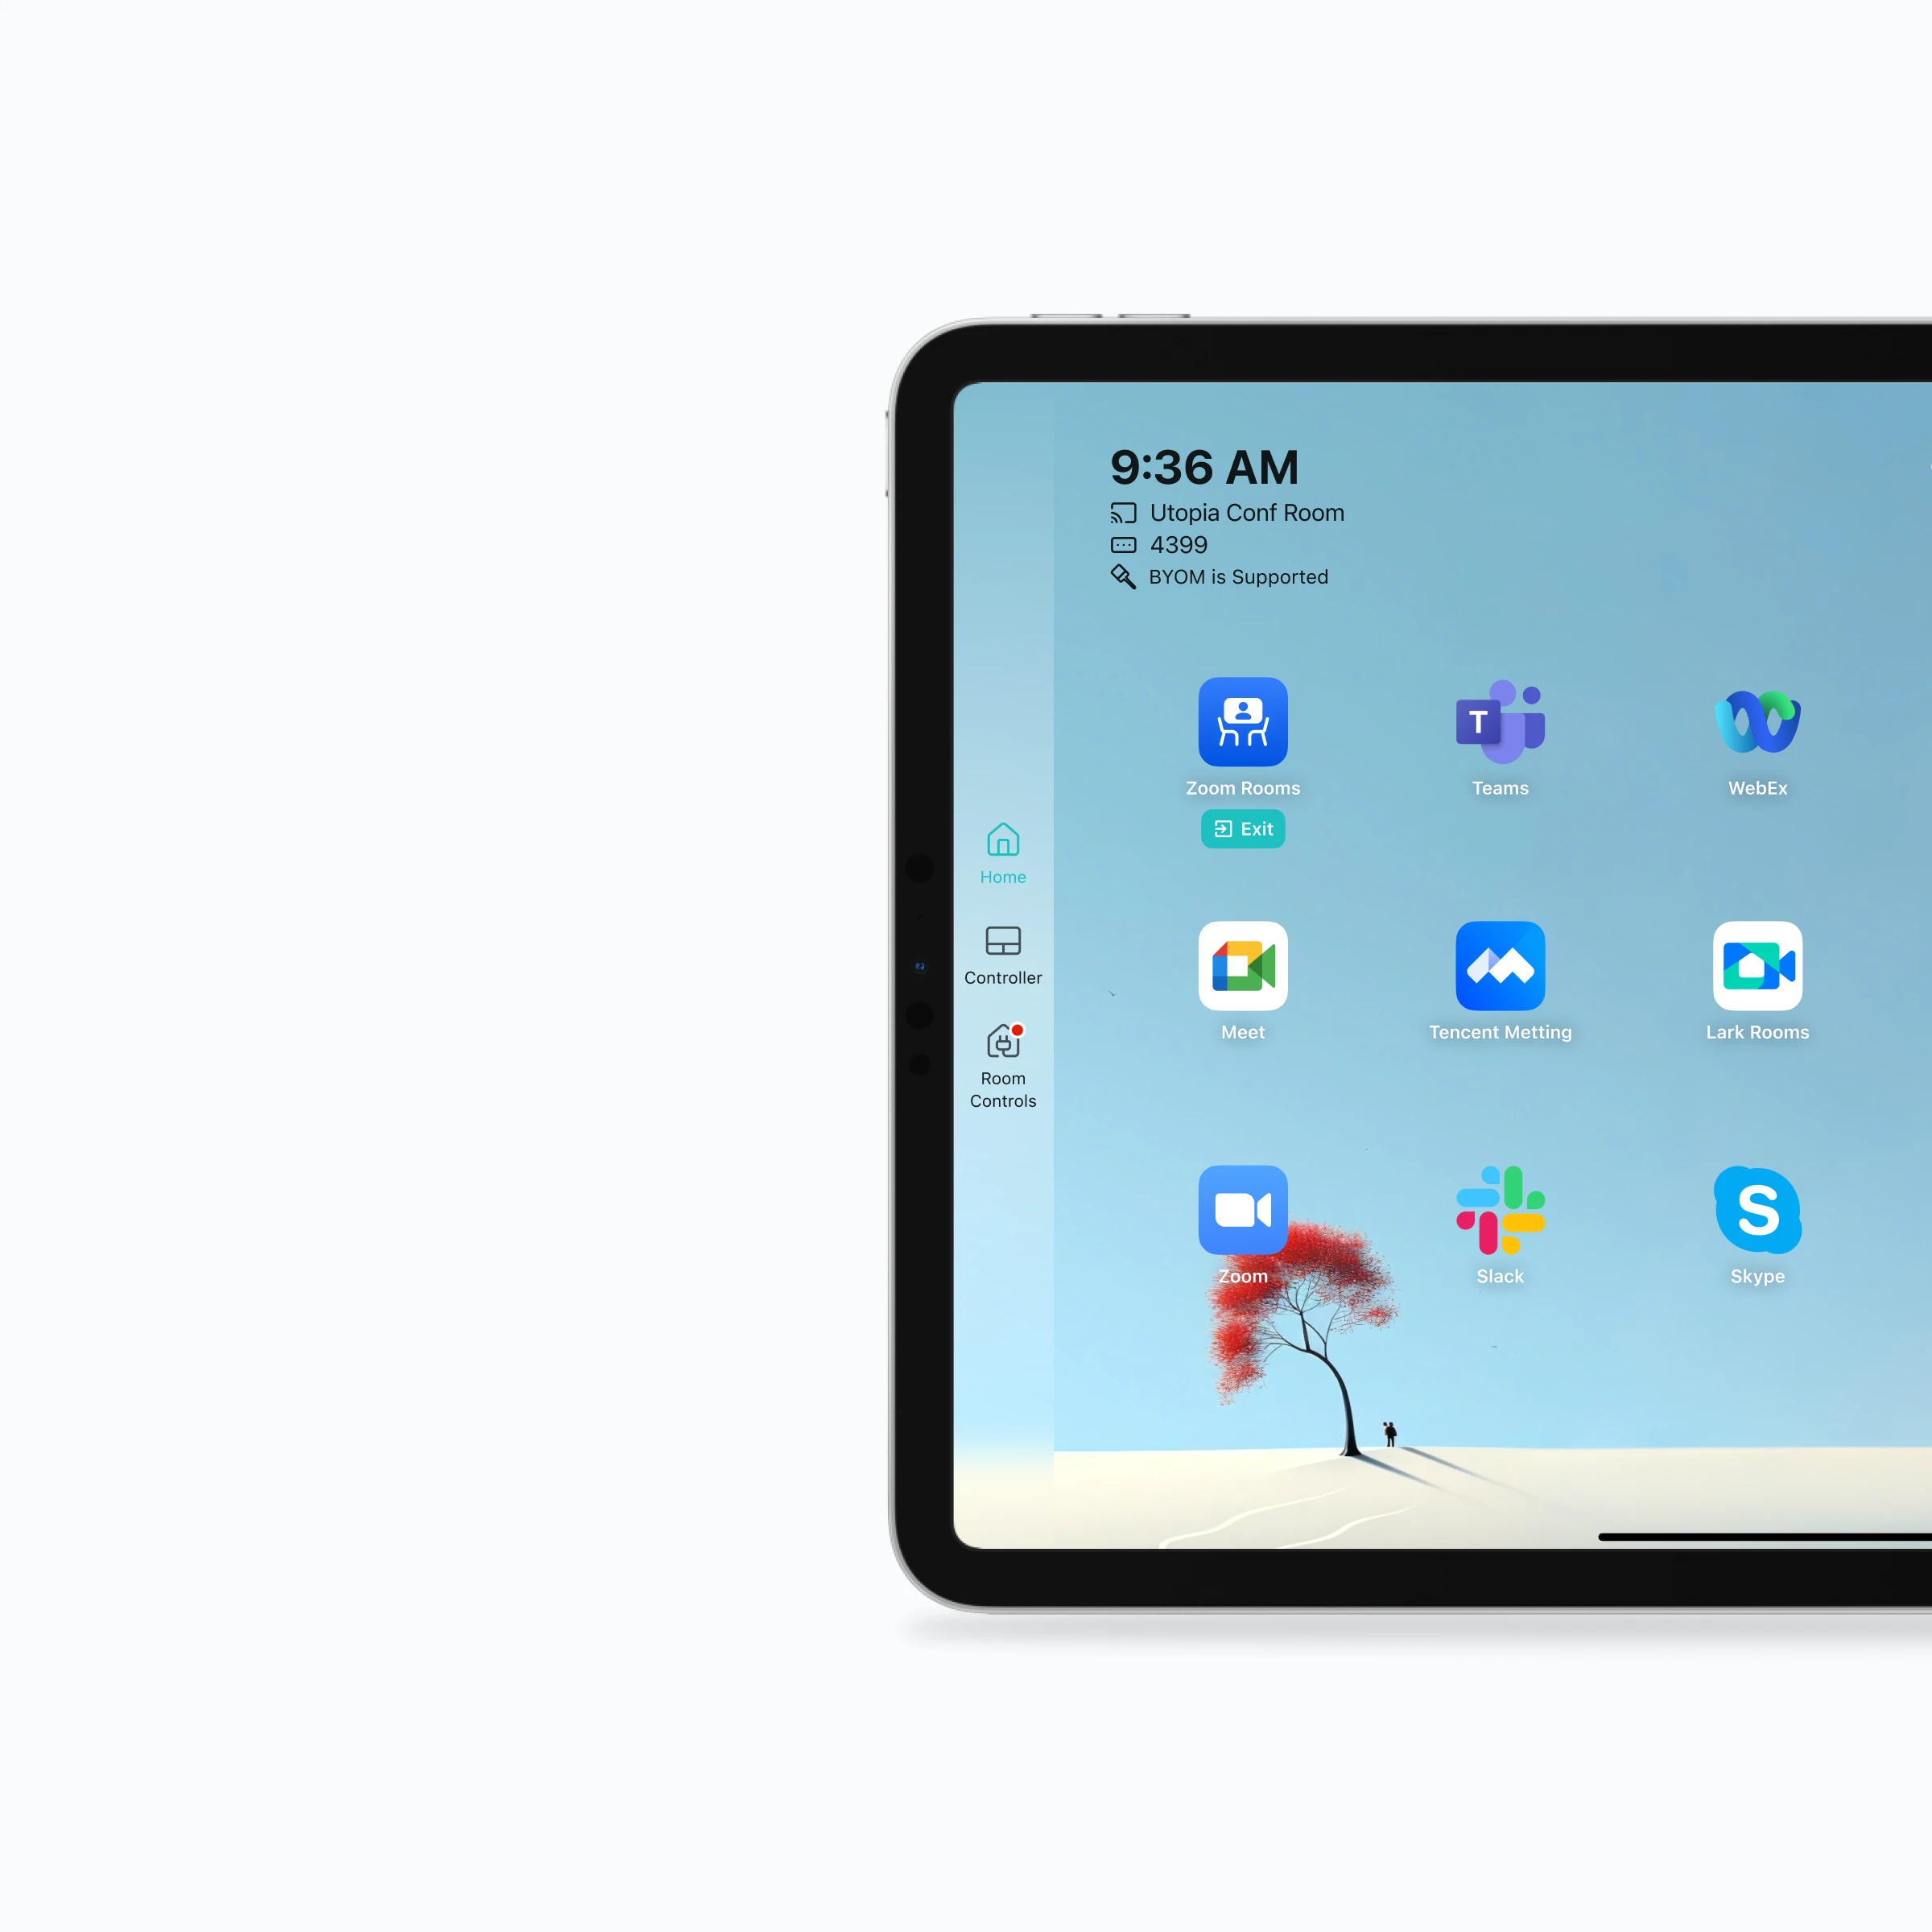Expand Controller sidebar section
The height and width of the screenshot is (1932, 1932).
(x=1001, y=957)
